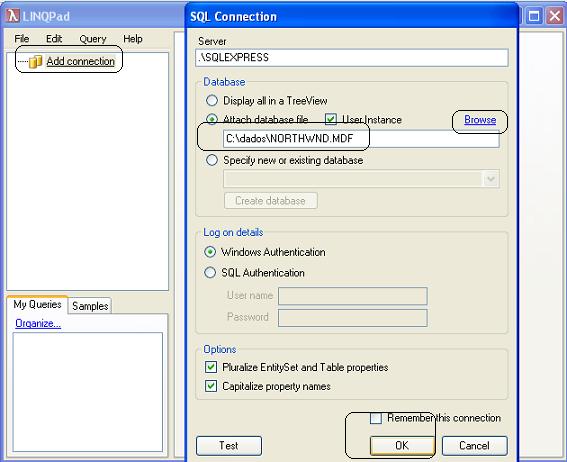Choose SQL Authentication radio button
Viewport: 567px width, 462px height.
point(210,273)
